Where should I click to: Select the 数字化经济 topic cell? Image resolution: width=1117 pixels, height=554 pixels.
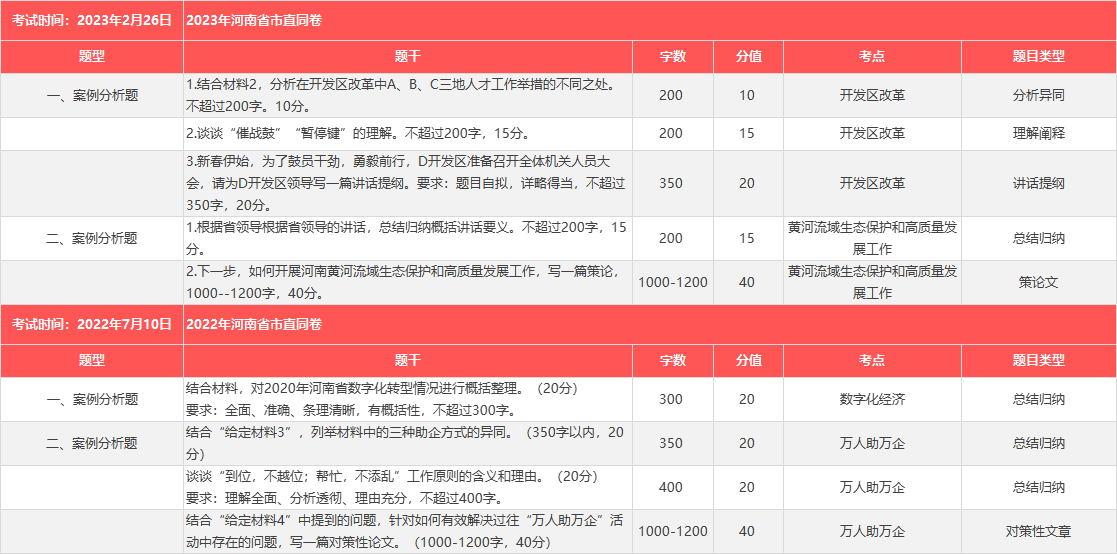click(x=872, y=399)
